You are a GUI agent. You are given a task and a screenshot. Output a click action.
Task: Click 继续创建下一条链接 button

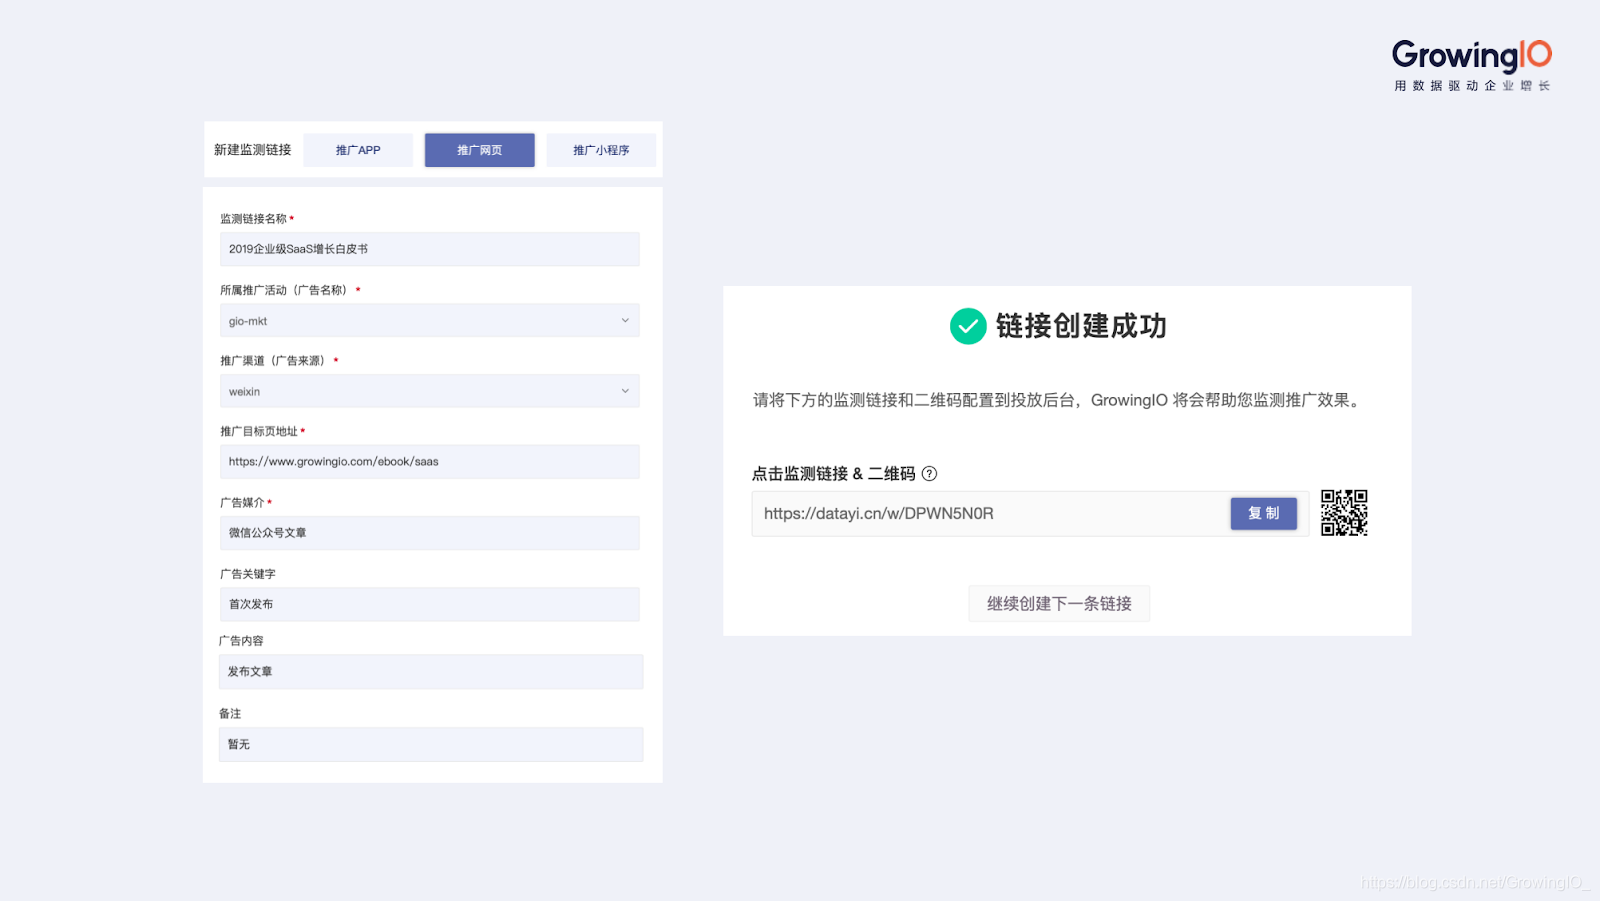[x=1059, y=603]
